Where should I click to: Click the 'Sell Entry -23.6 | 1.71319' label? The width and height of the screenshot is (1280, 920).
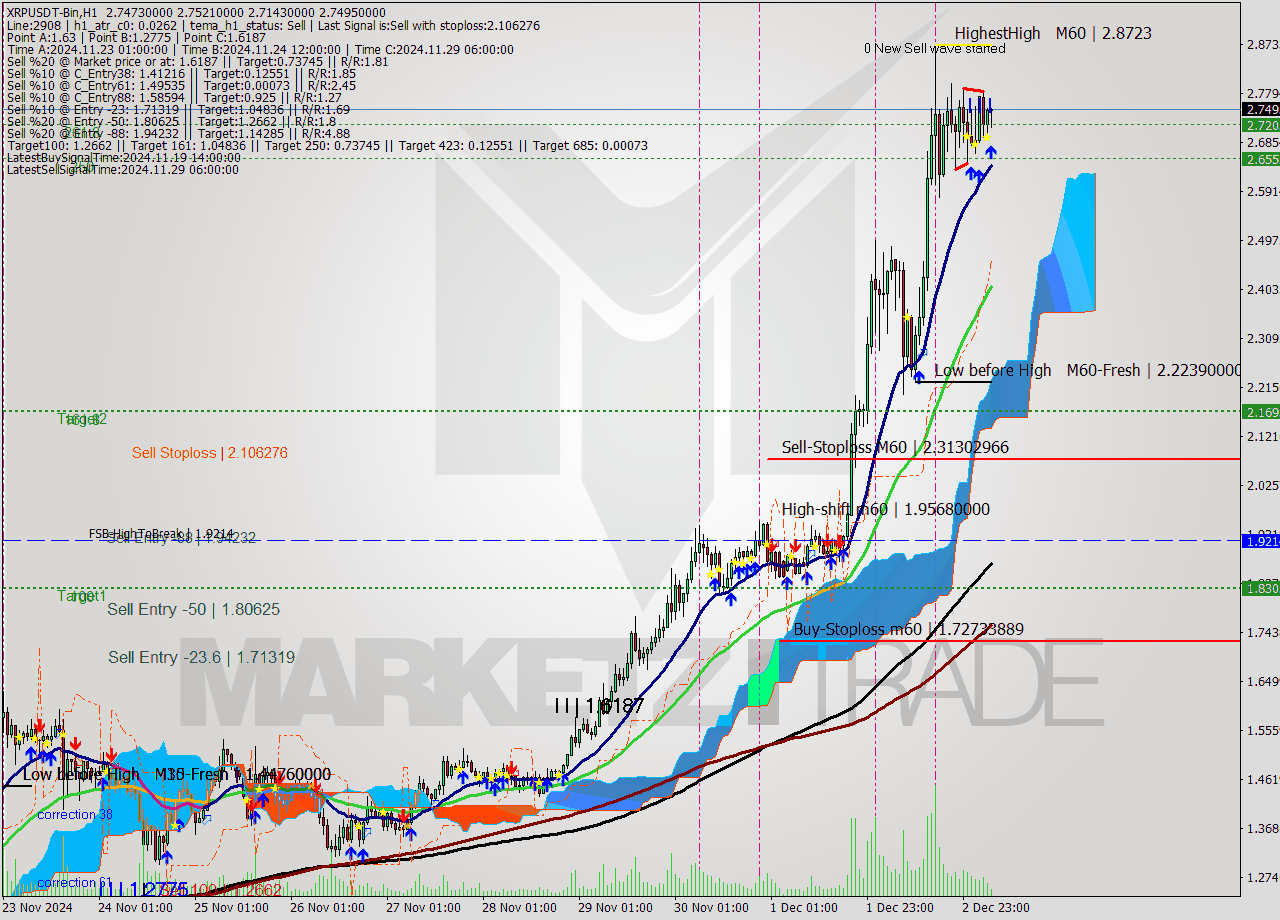coord(202,657)
